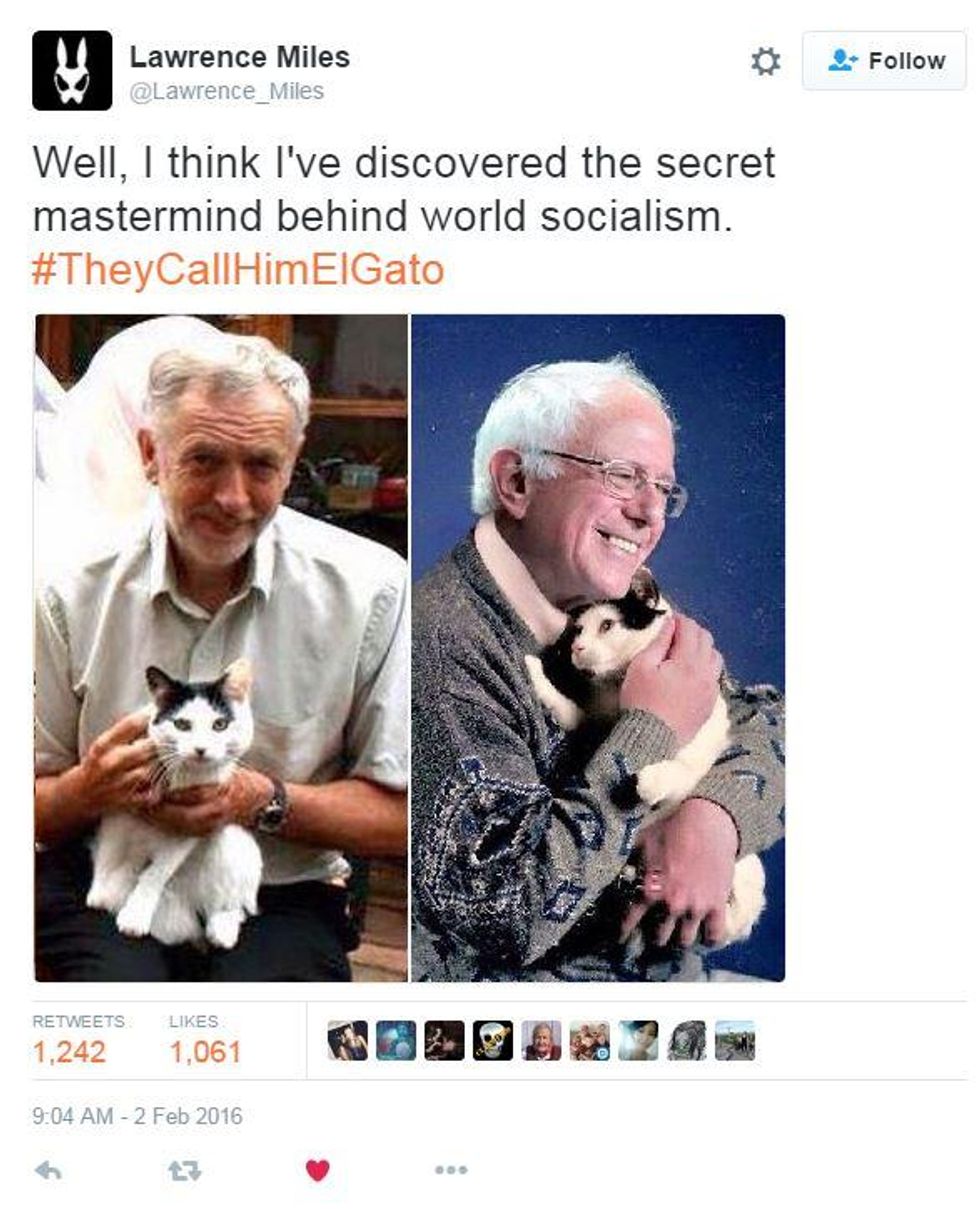Toggle the red heart like icon
Viewport: 980px width, 1209px height.
pos(317,1170)
